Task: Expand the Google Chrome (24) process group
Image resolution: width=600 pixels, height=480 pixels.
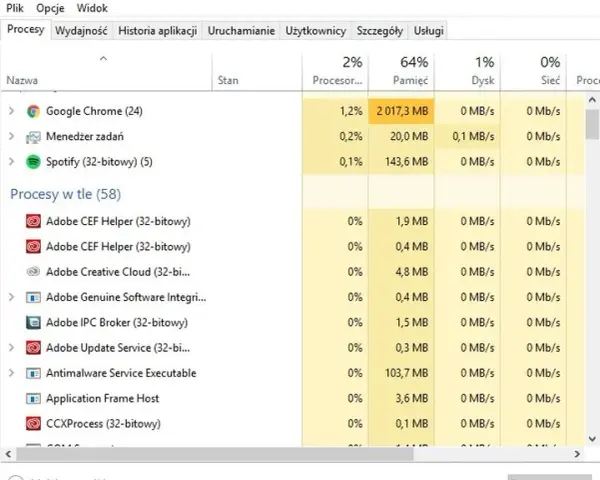Action: point(11,111)
